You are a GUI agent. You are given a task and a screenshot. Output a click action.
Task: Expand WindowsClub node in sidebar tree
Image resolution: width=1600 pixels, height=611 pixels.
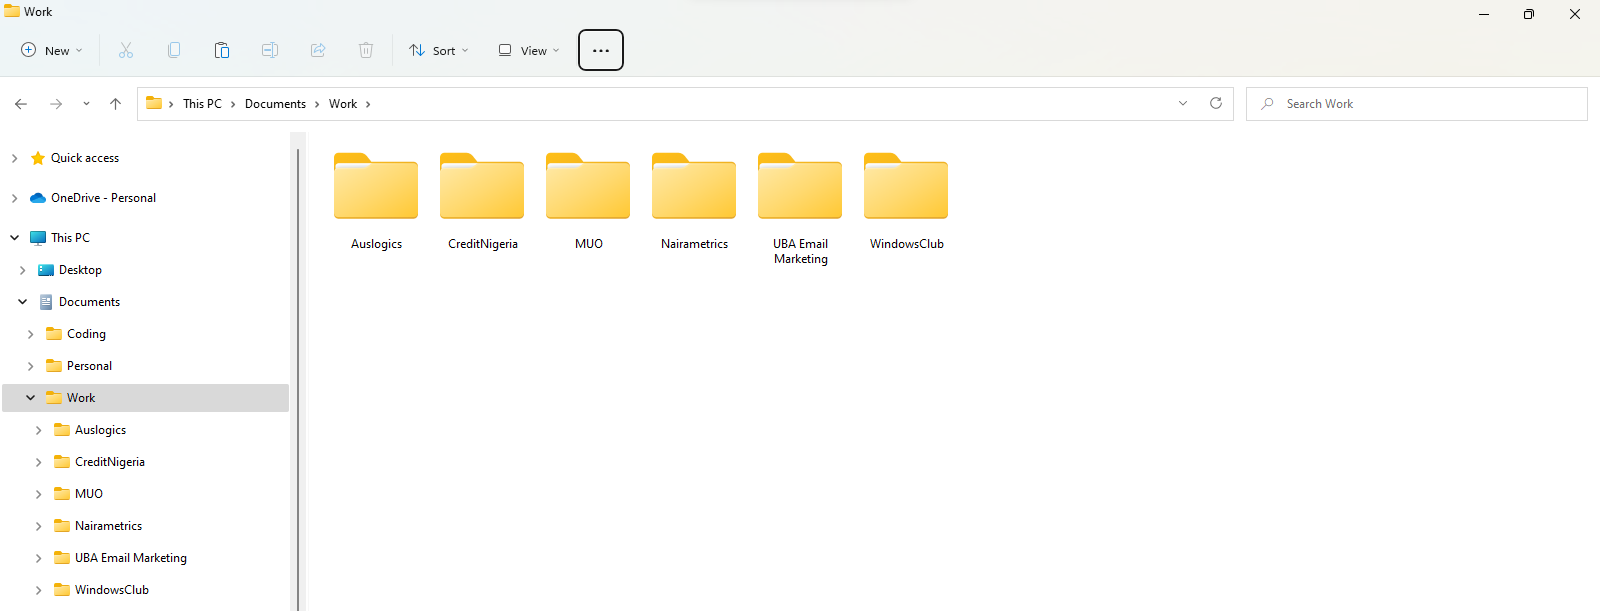coord(38,590)
